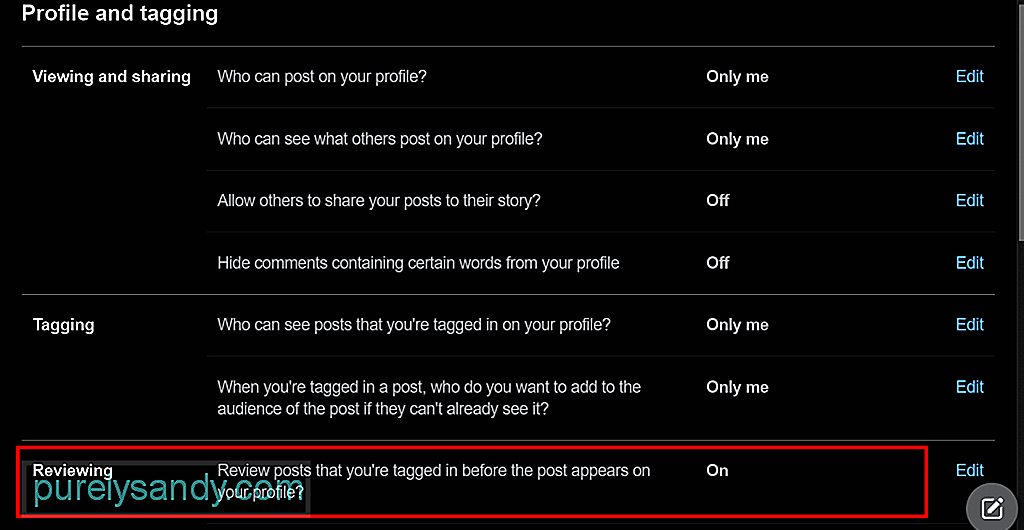Open the new message compose icon
Viewport: 1024px width, 530px height.
click(992, 507)
